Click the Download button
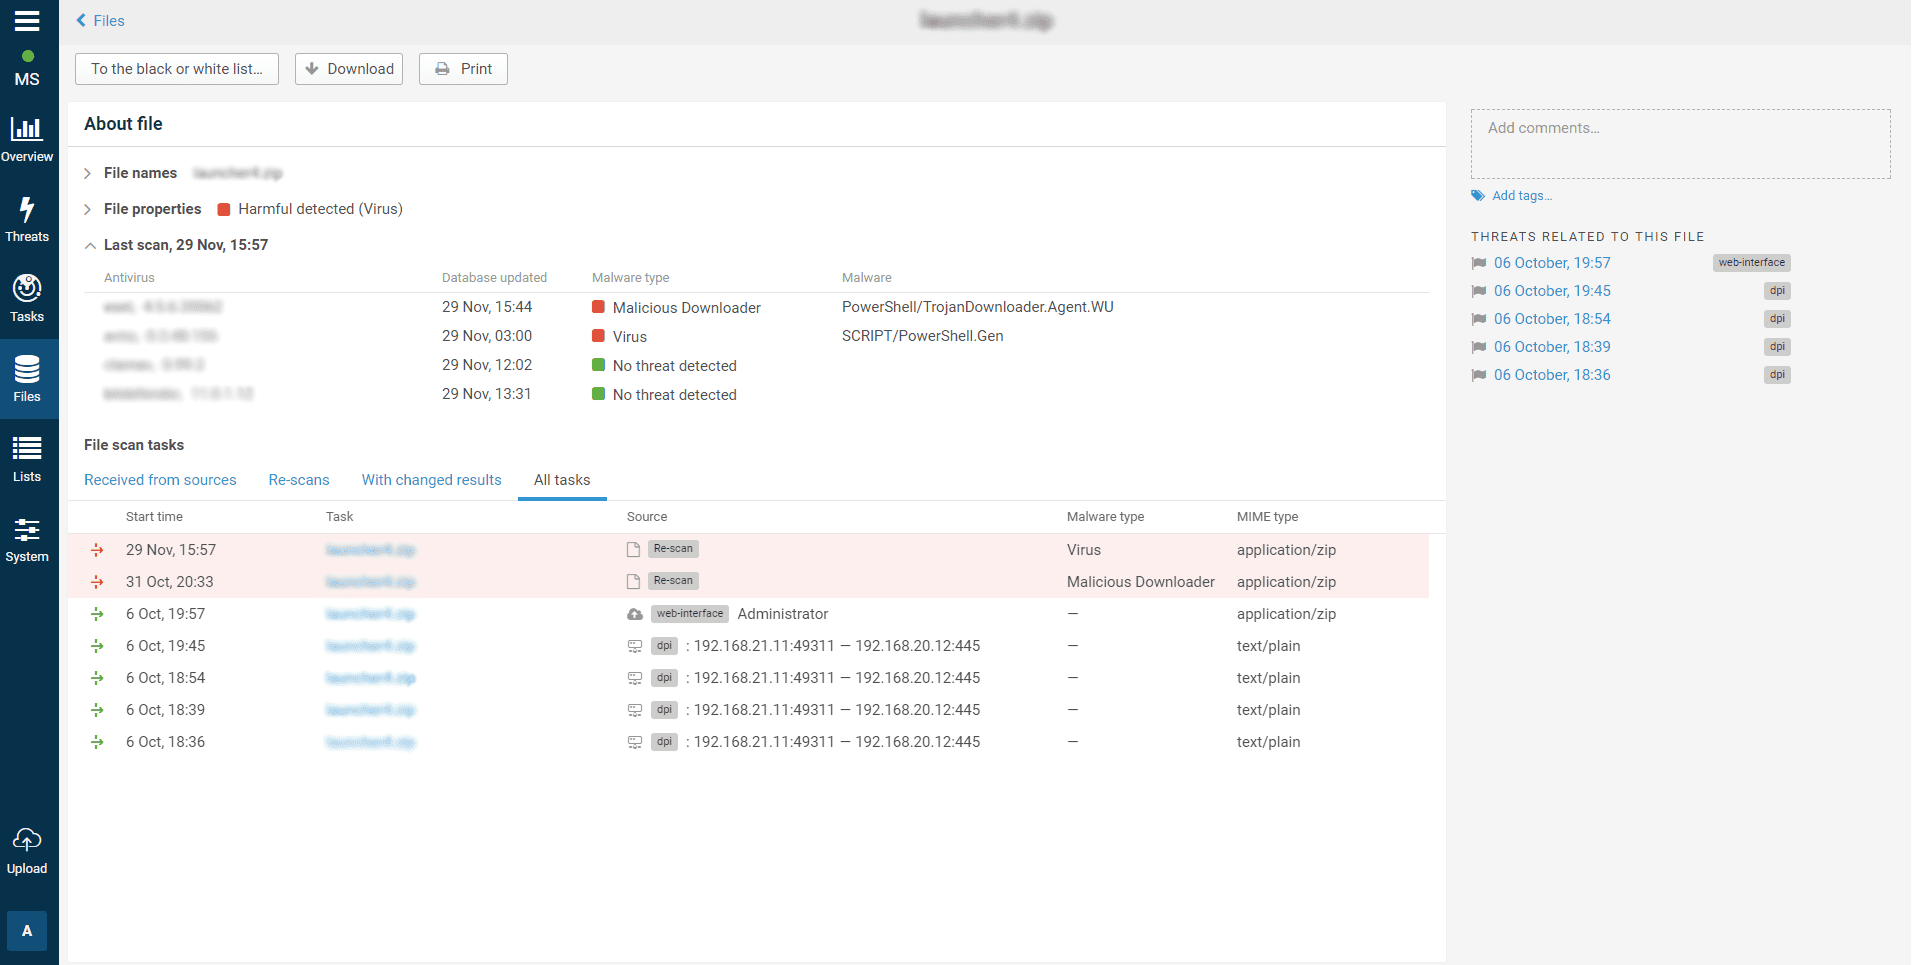This screenshot has height=965, width=1924. 349,69
